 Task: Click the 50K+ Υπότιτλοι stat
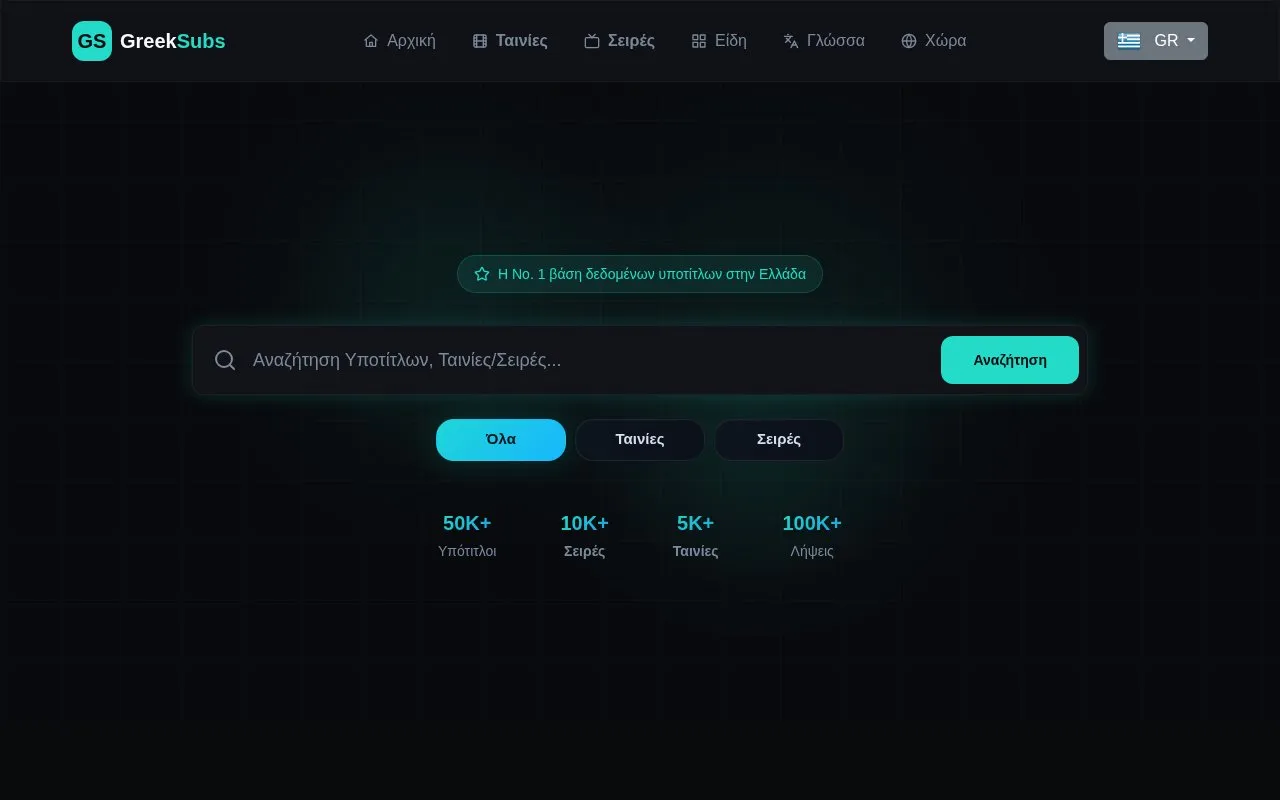tap(467, 536)
